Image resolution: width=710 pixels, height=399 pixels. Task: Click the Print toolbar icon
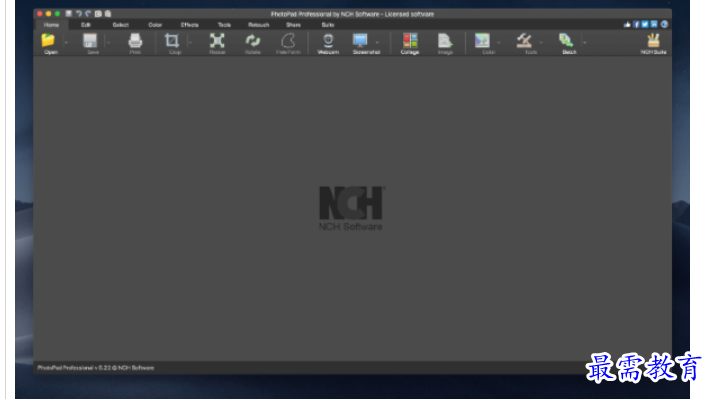click(135, 41)
